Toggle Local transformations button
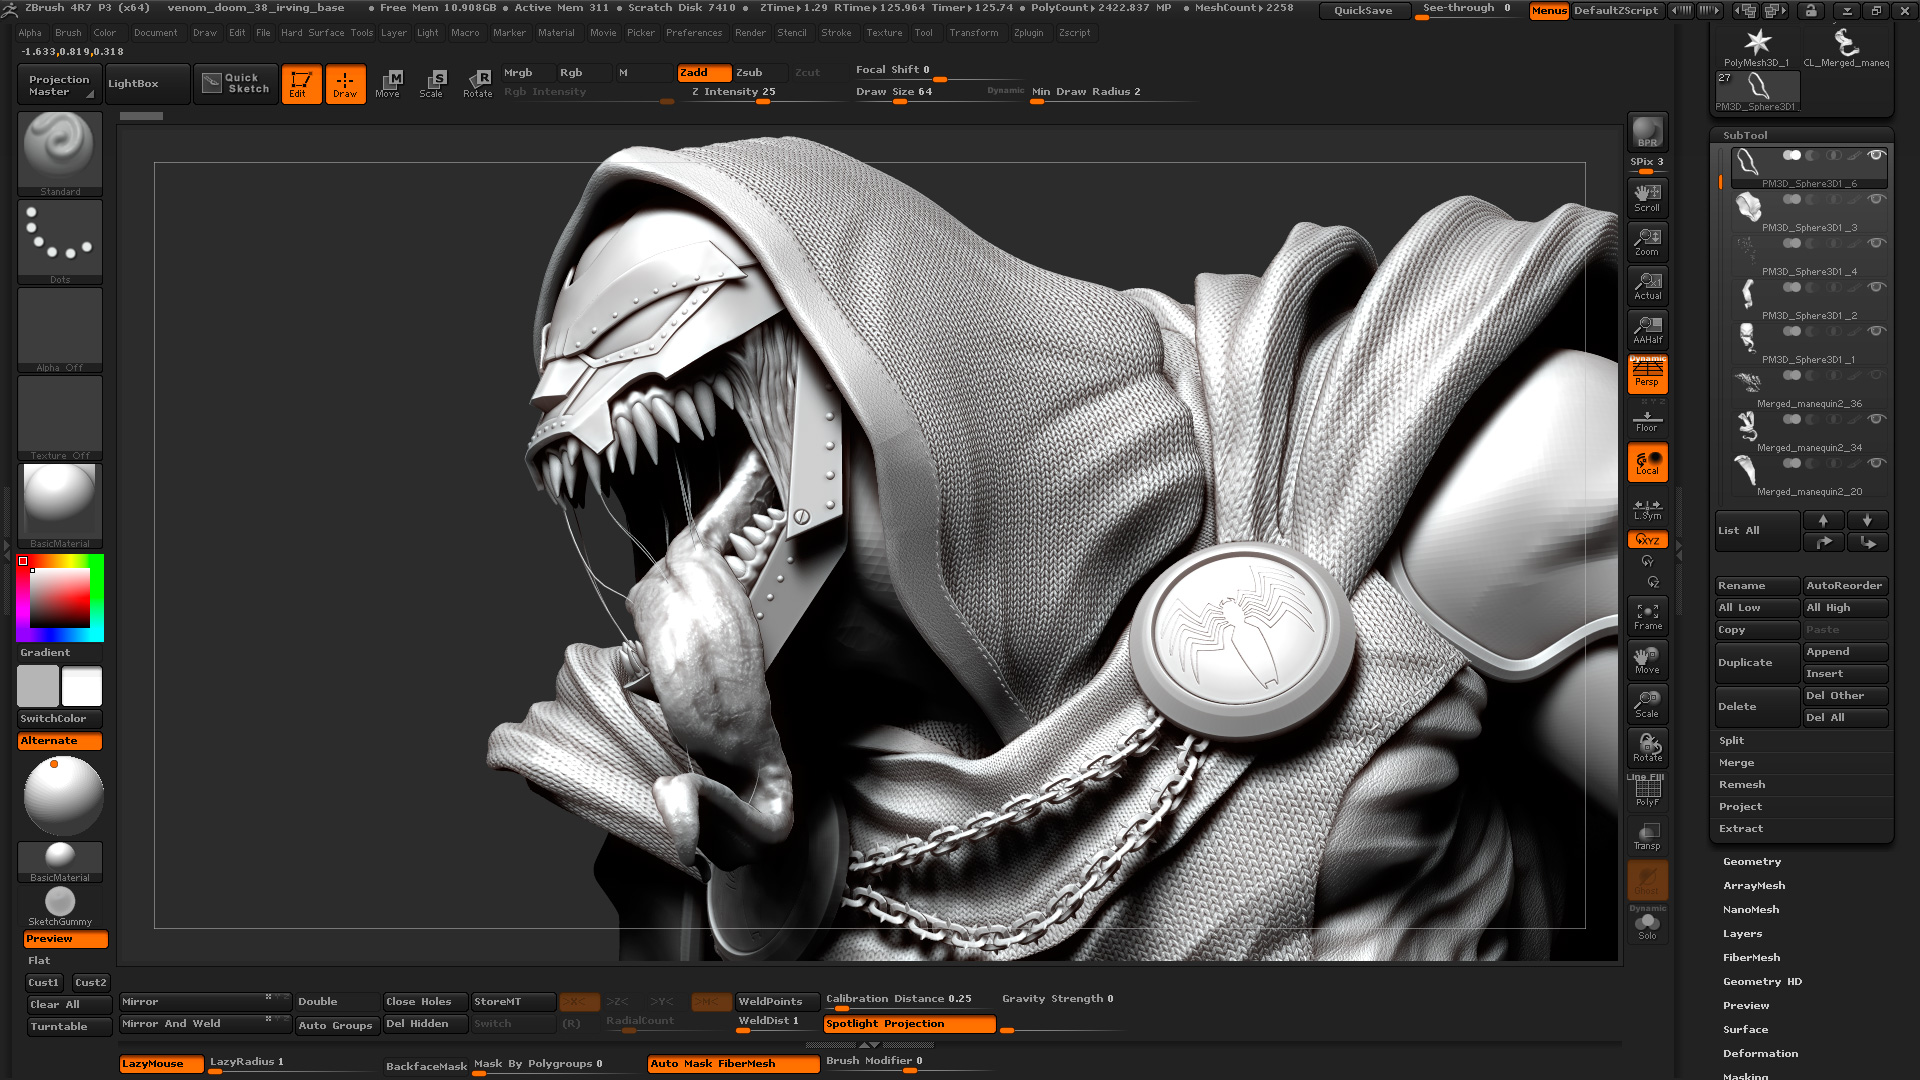 tap(1647, 462)
